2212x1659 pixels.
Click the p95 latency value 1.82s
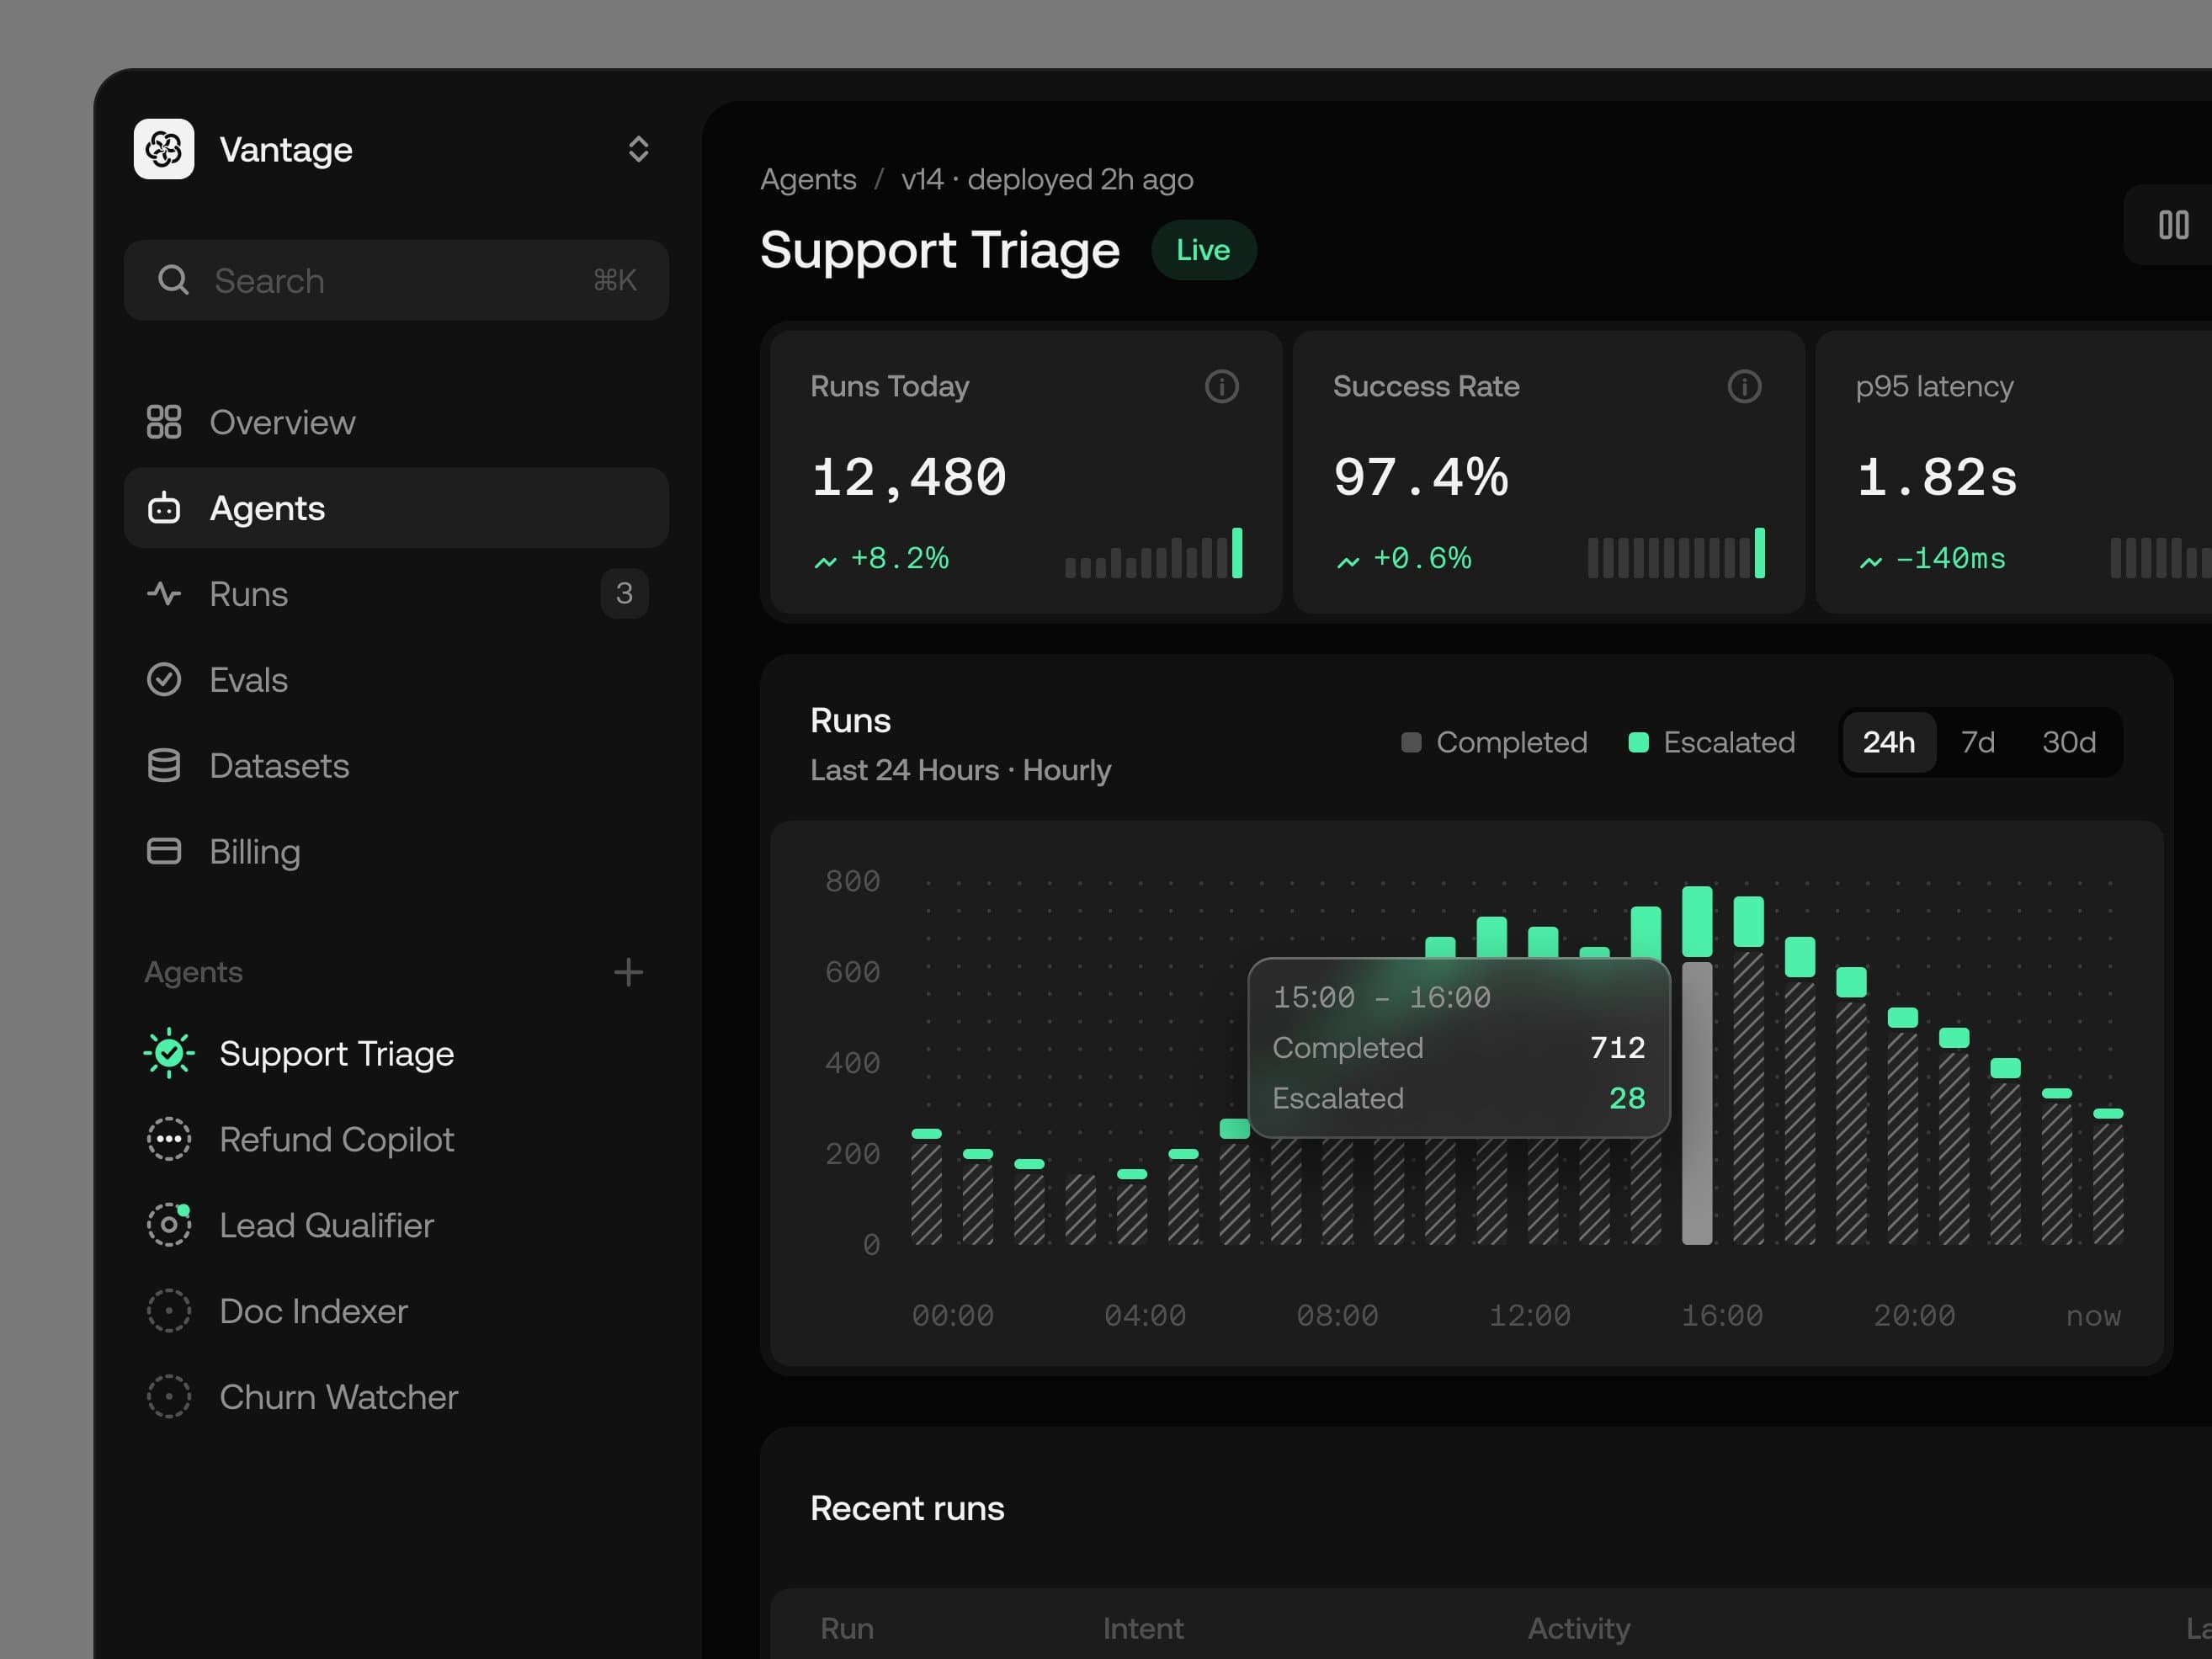(x=1936, y=477)
